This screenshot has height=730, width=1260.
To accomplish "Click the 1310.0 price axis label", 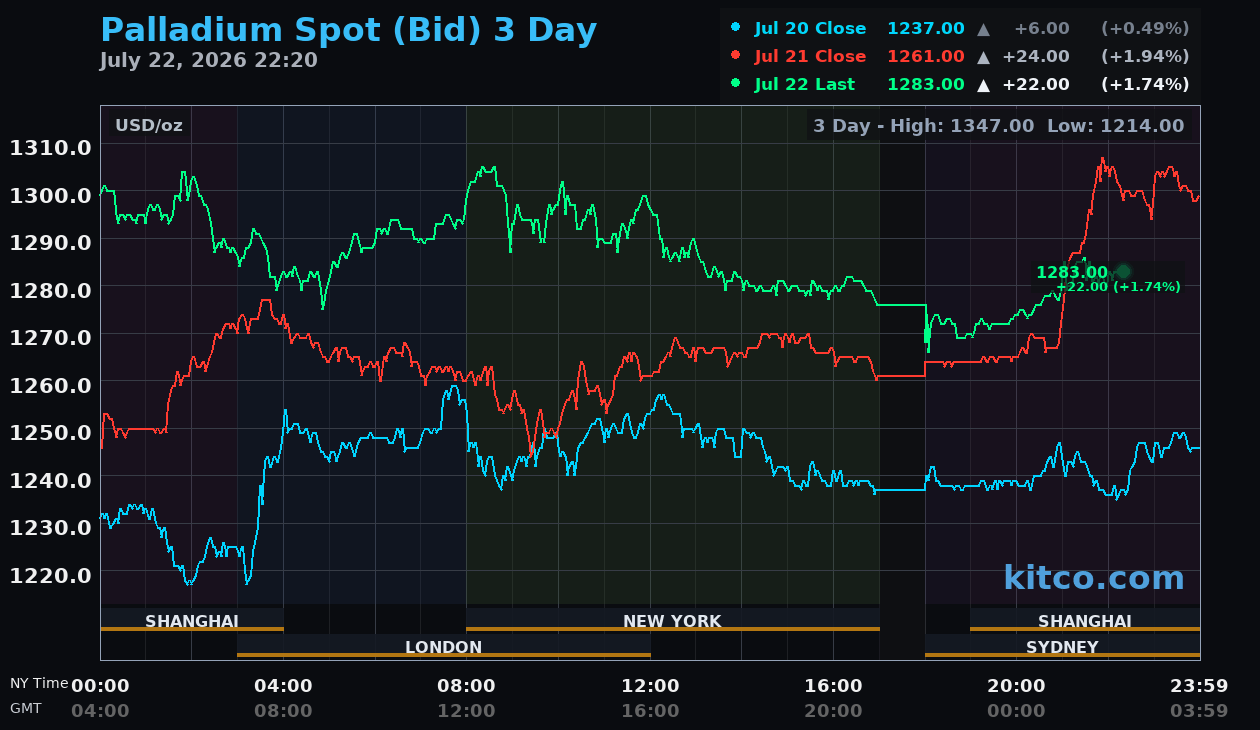I will click(x=51, y=148).
